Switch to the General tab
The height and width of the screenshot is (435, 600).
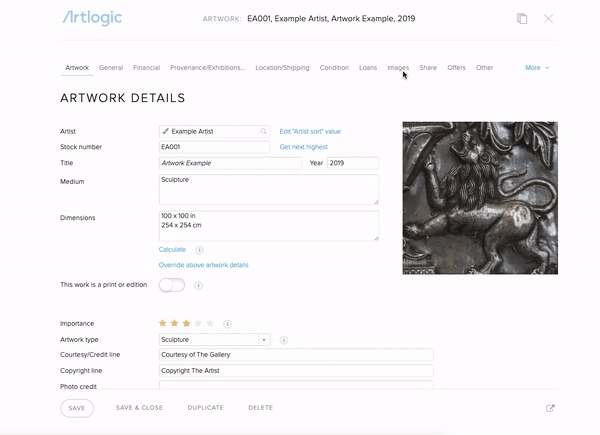111,68
